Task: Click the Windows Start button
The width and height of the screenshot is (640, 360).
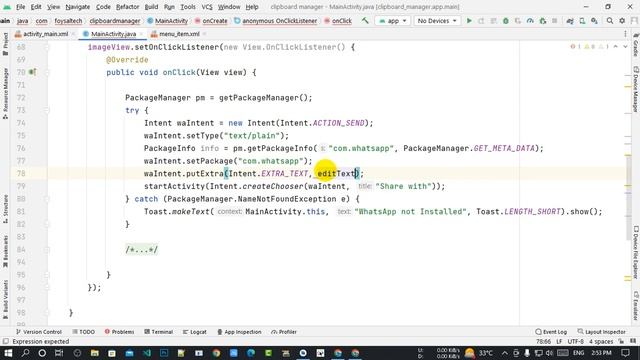Action: pyautogui.click(x=8, y=353)
